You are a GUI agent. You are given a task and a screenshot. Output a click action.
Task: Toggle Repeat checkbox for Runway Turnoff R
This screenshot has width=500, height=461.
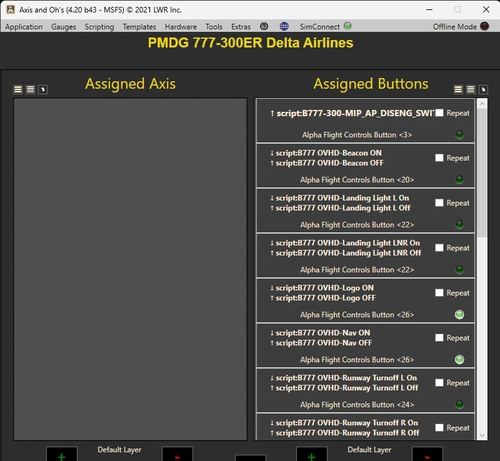point(439,428)
